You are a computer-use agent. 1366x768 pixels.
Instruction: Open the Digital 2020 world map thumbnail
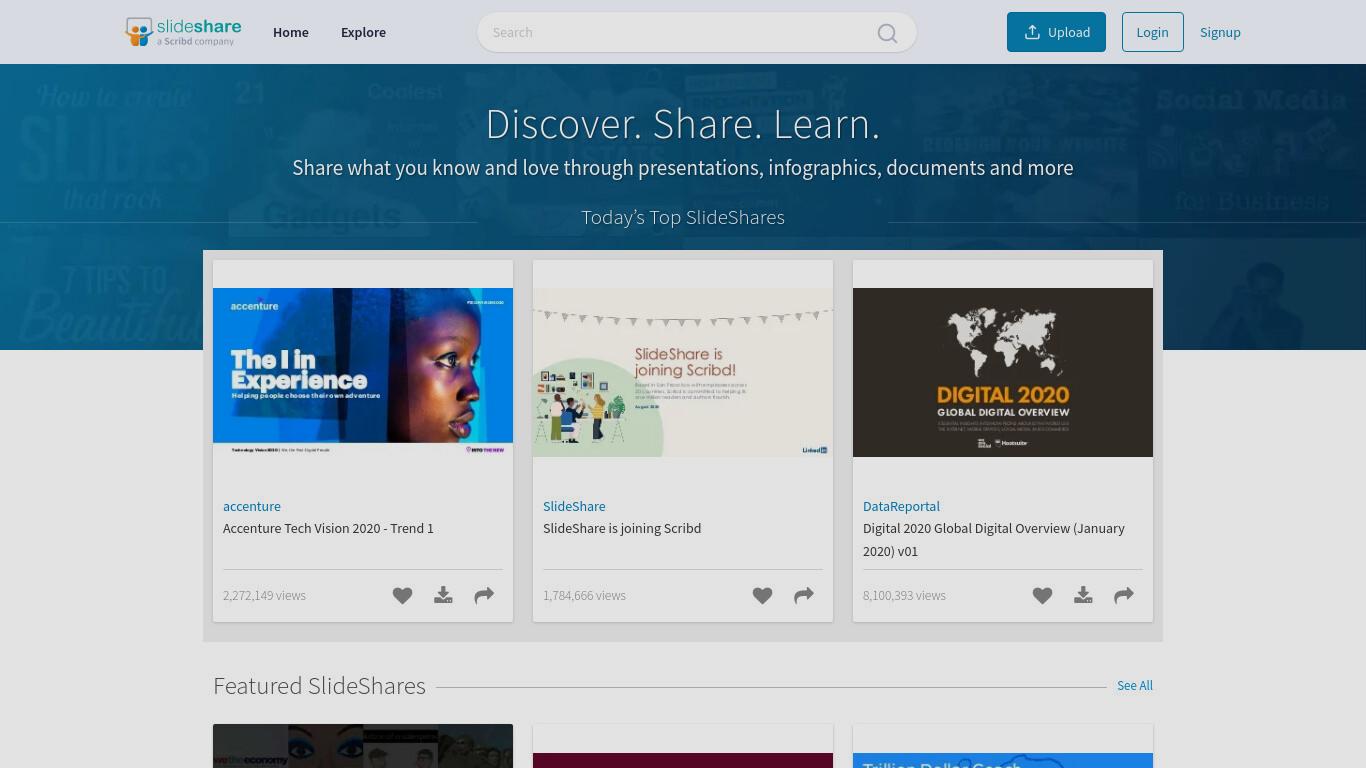click(x=1003, y=372)
